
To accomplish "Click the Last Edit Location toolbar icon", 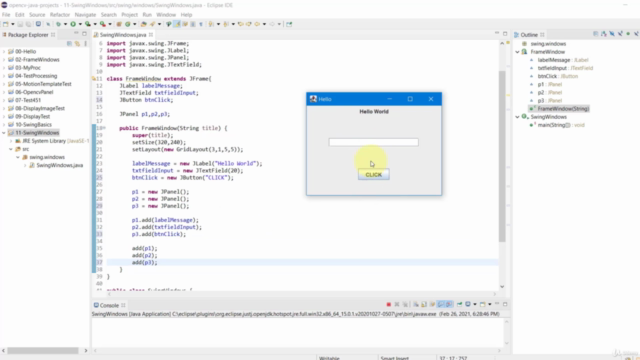I will (x=241, y=24).
